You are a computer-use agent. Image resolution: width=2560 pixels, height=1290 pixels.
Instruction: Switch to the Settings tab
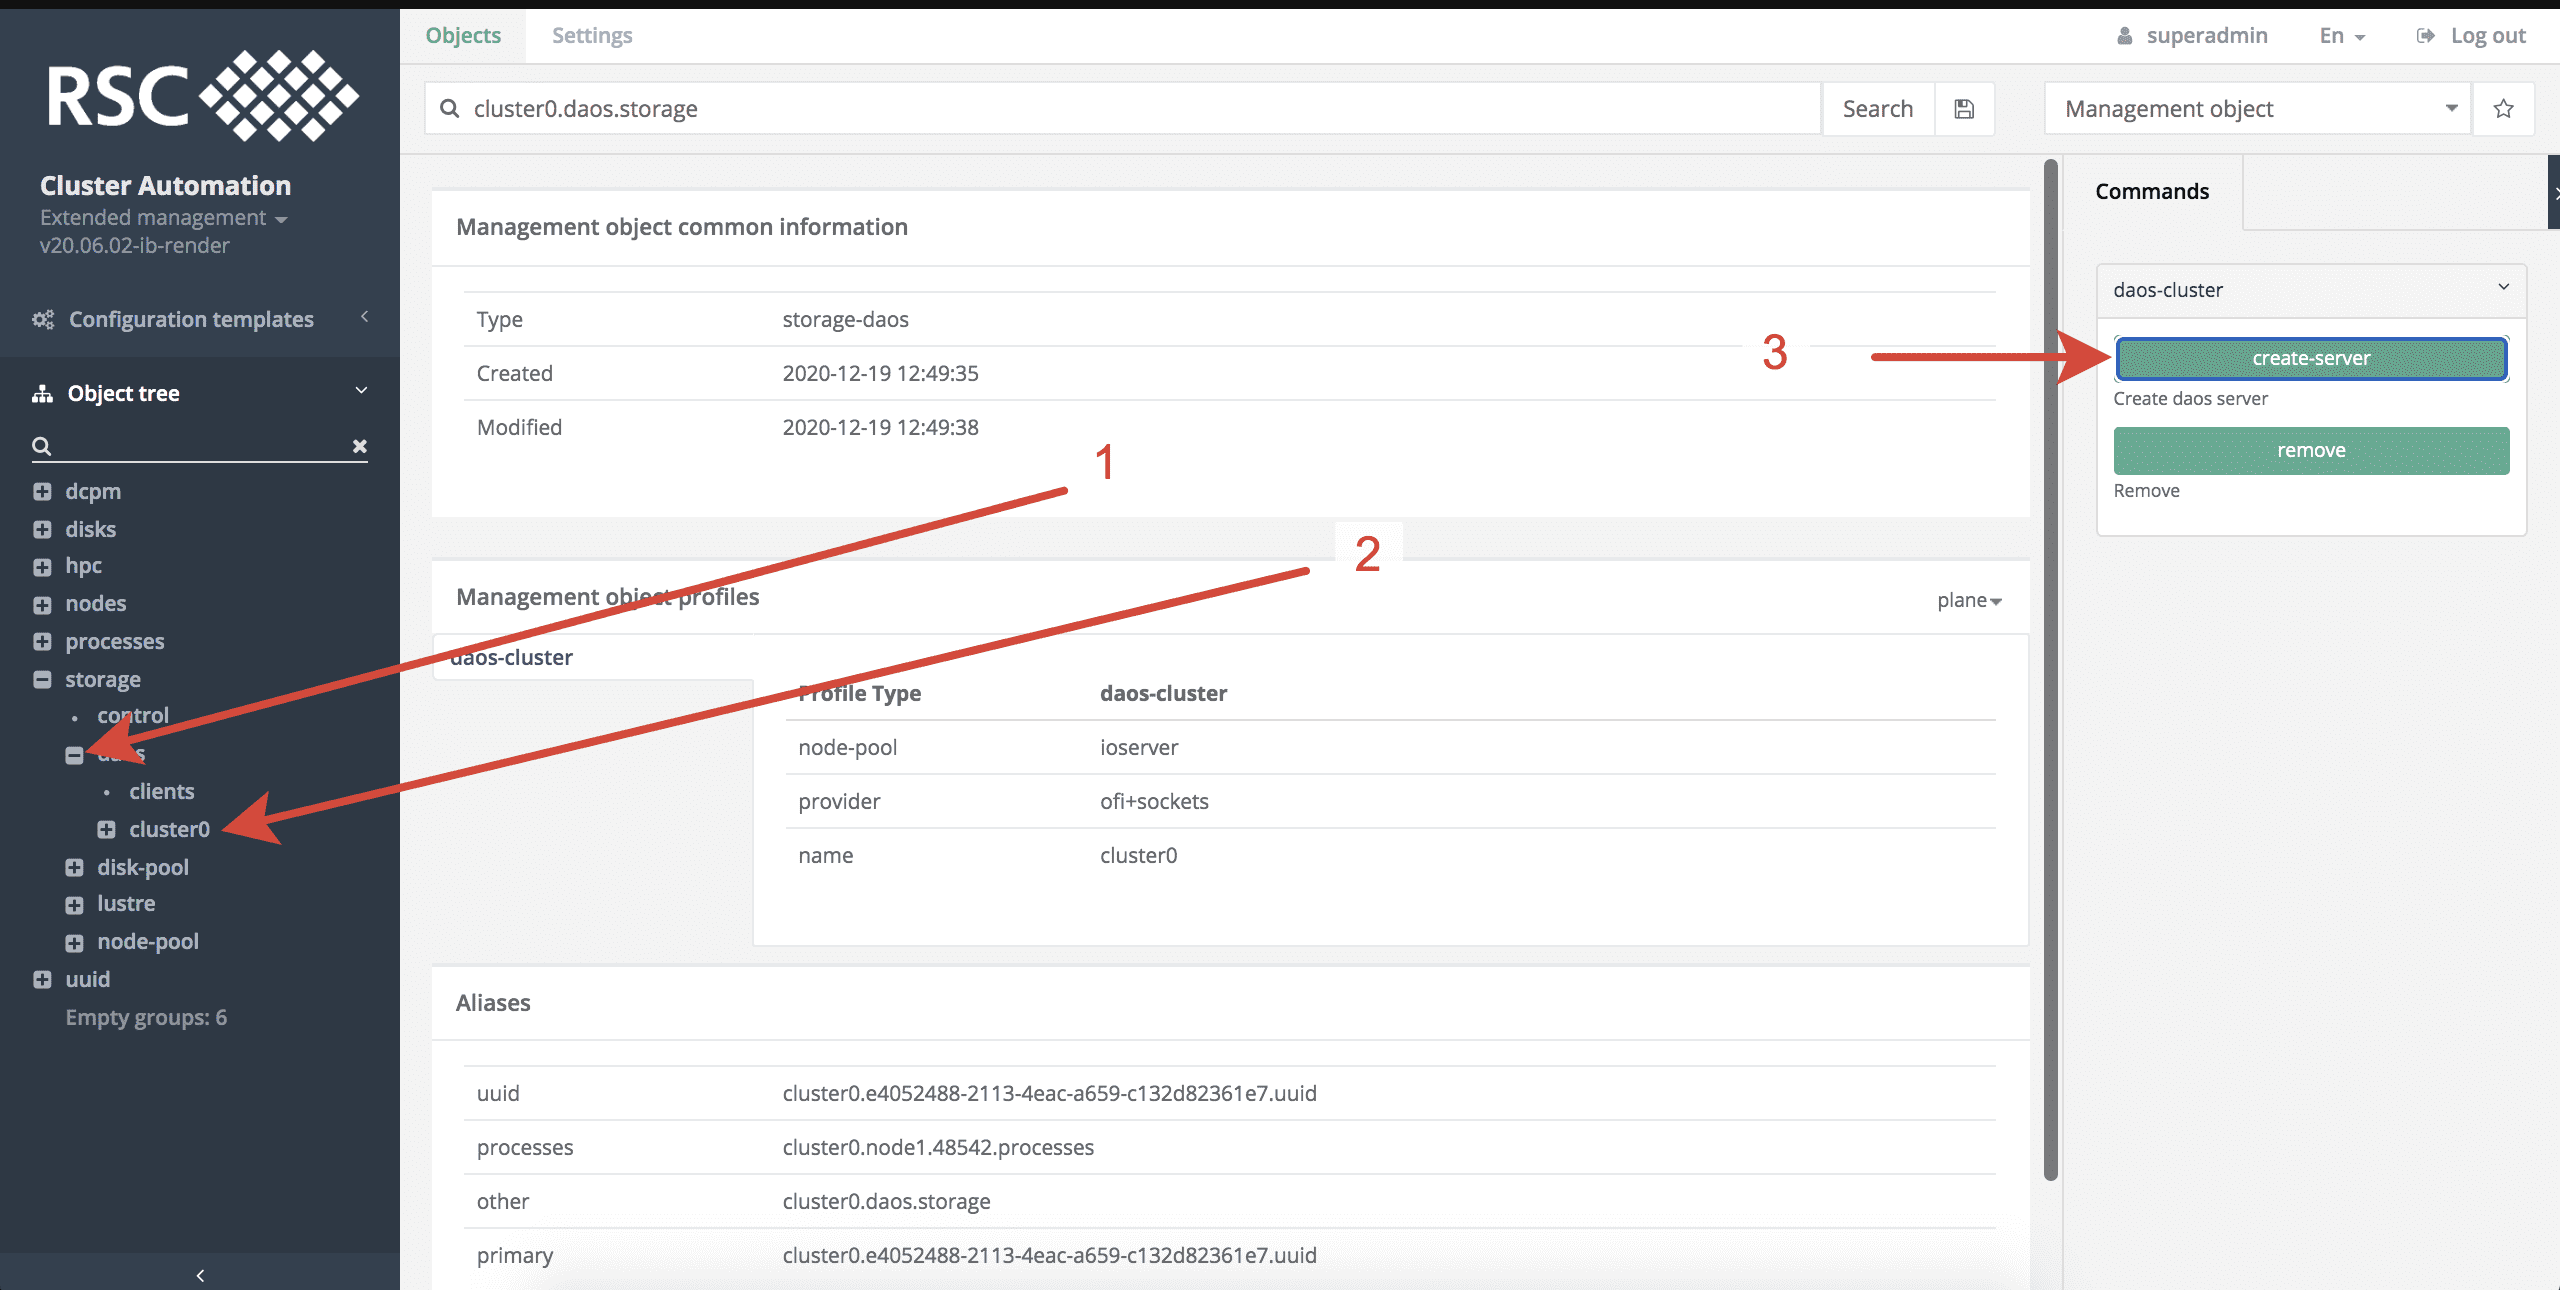click(592, 36)
